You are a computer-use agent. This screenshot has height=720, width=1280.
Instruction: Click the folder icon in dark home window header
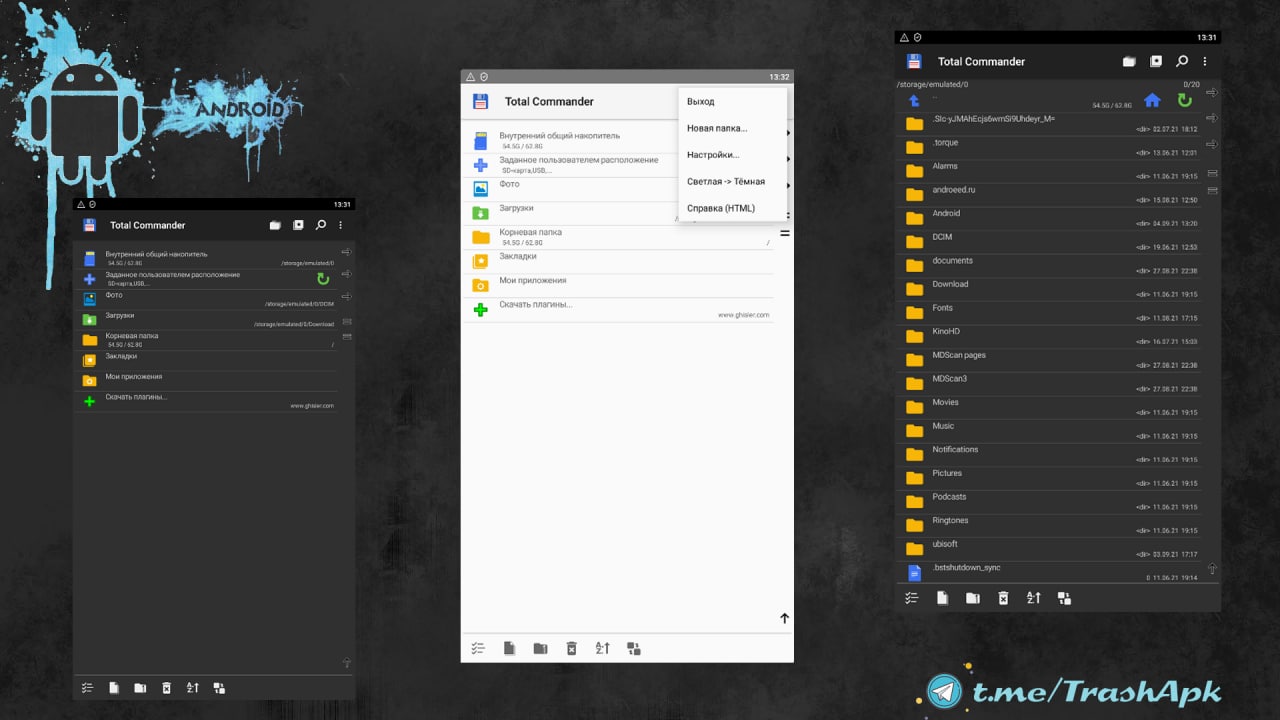275,225
